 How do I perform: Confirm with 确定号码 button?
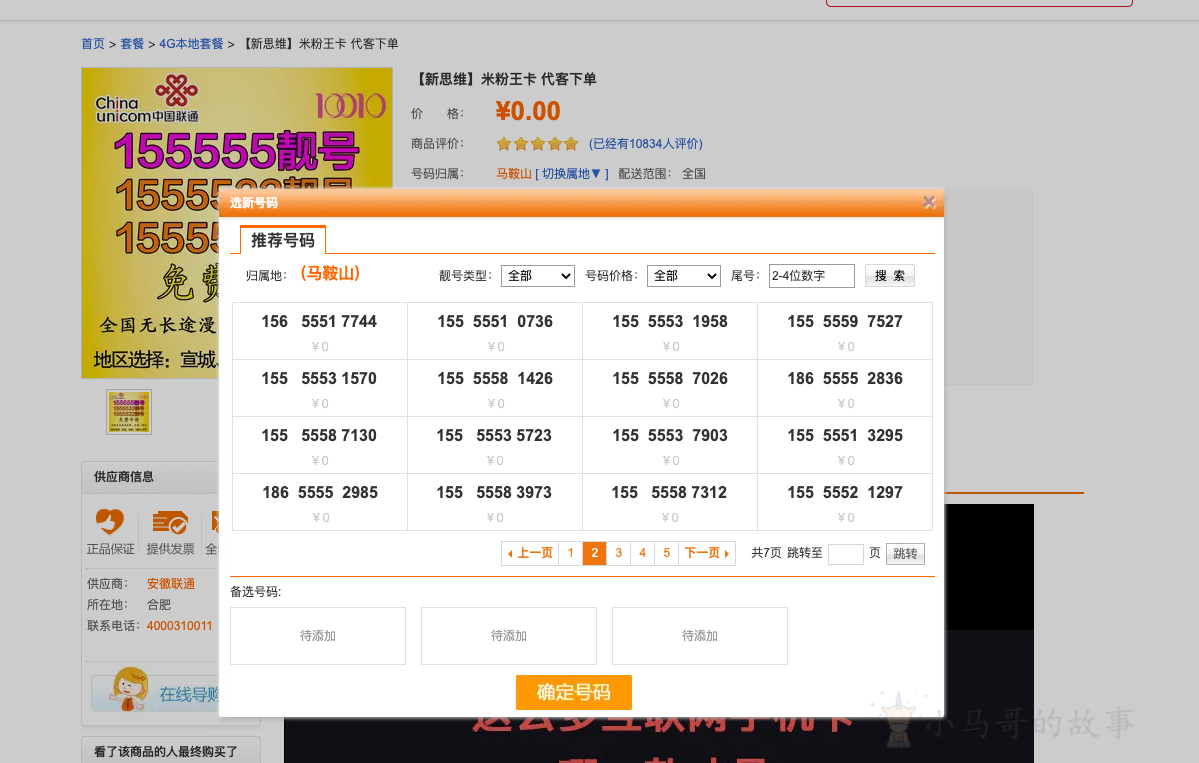(574, 693)
